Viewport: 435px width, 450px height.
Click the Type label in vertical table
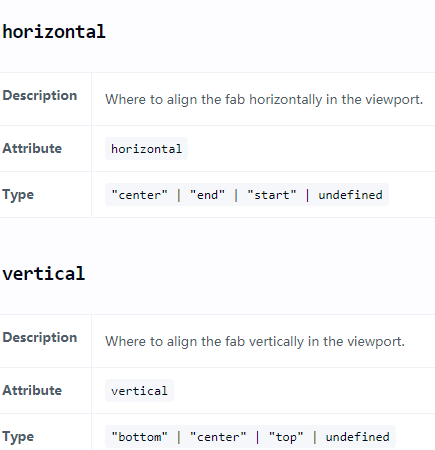[18, 437]
